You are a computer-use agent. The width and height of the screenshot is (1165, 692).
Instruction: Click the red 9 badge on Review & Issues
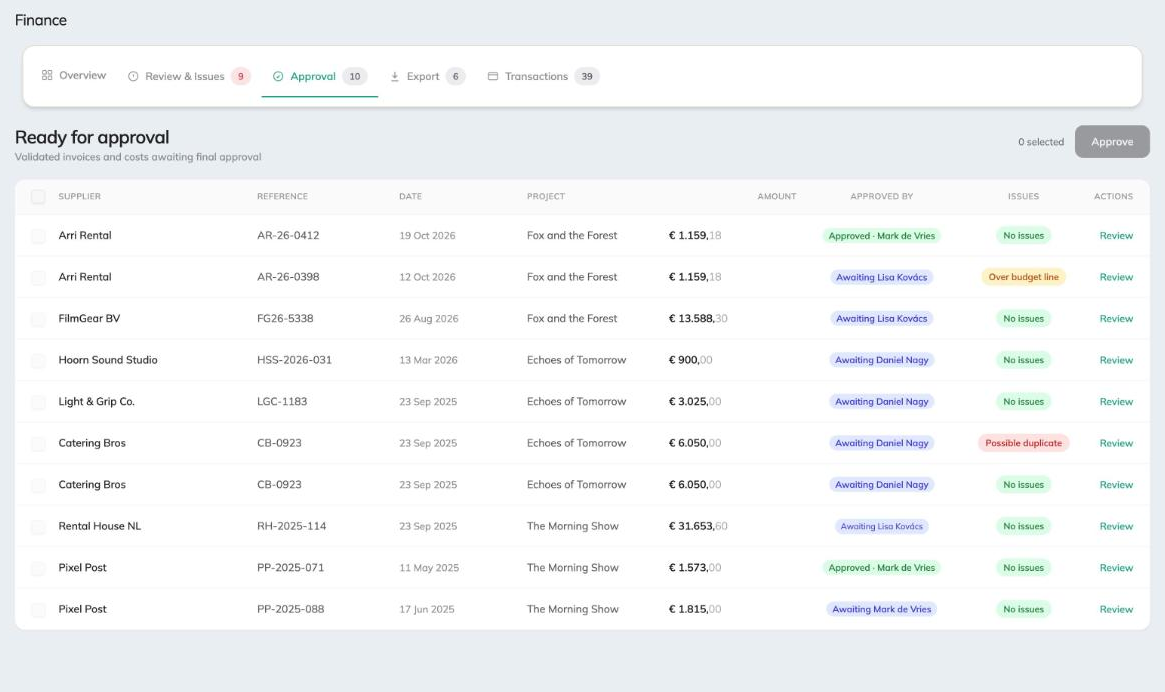(241, 76)
